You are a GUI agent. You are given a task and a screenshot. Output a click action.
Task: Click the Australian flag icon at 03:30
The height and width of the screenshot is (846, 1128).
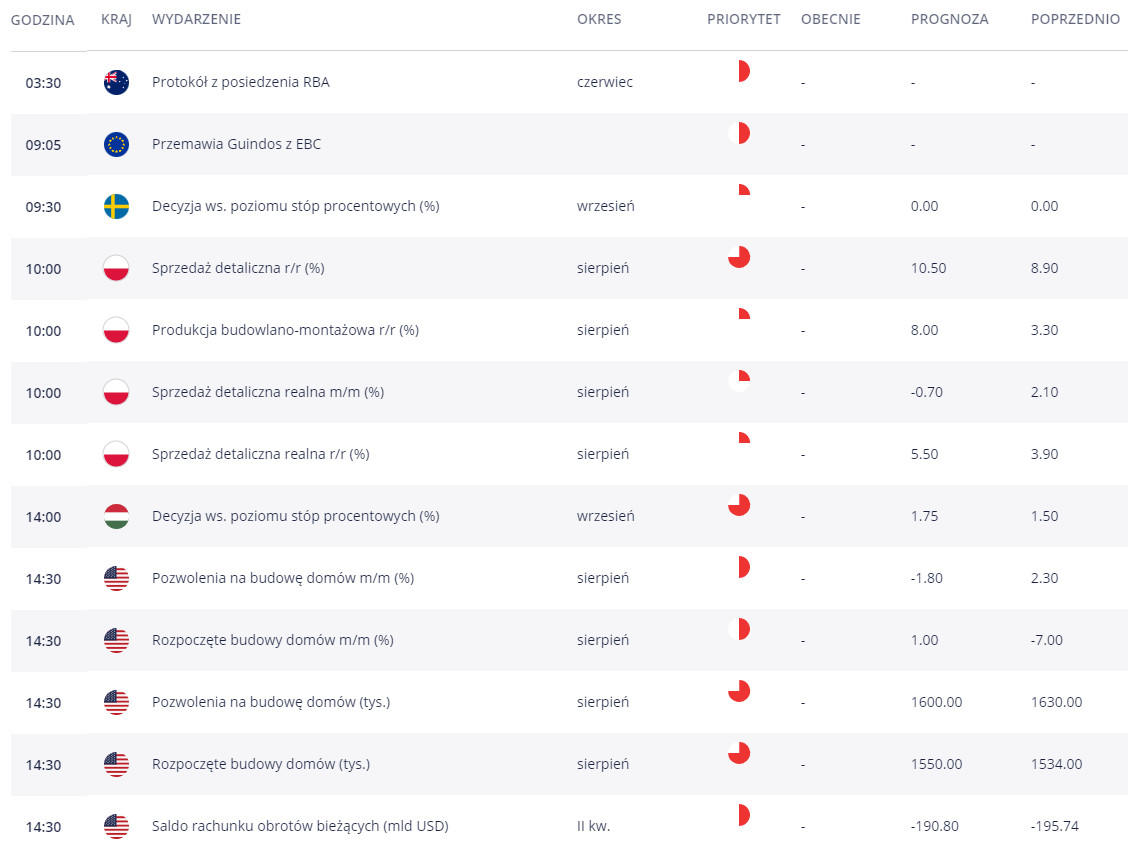pyautogui.click(x=117, y=83)
